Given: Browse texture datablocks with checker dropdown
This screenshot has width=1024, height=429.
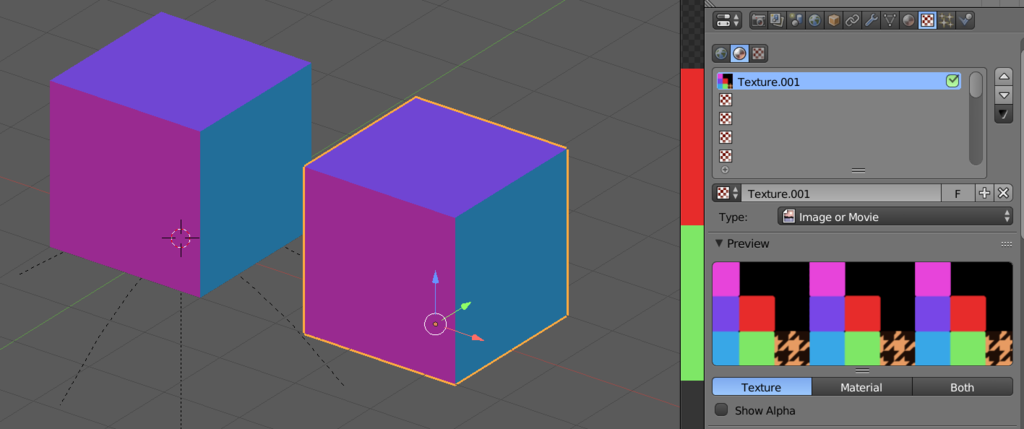Looking at the screenshot, I should click(728, 193).
